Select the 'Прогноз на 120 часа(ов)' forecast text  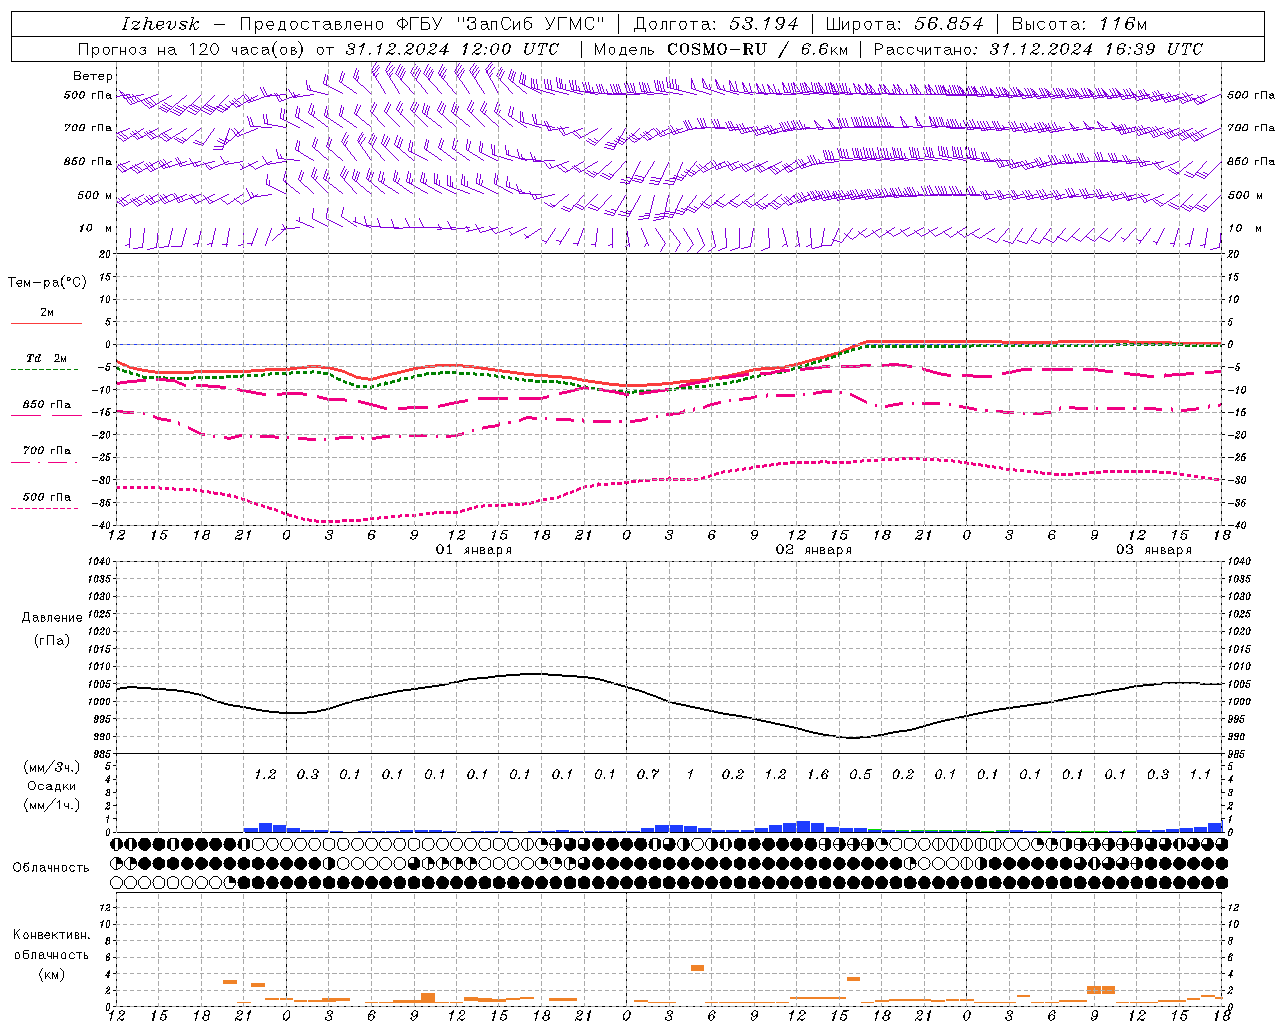pyautogui.click(x=191, y=49)
